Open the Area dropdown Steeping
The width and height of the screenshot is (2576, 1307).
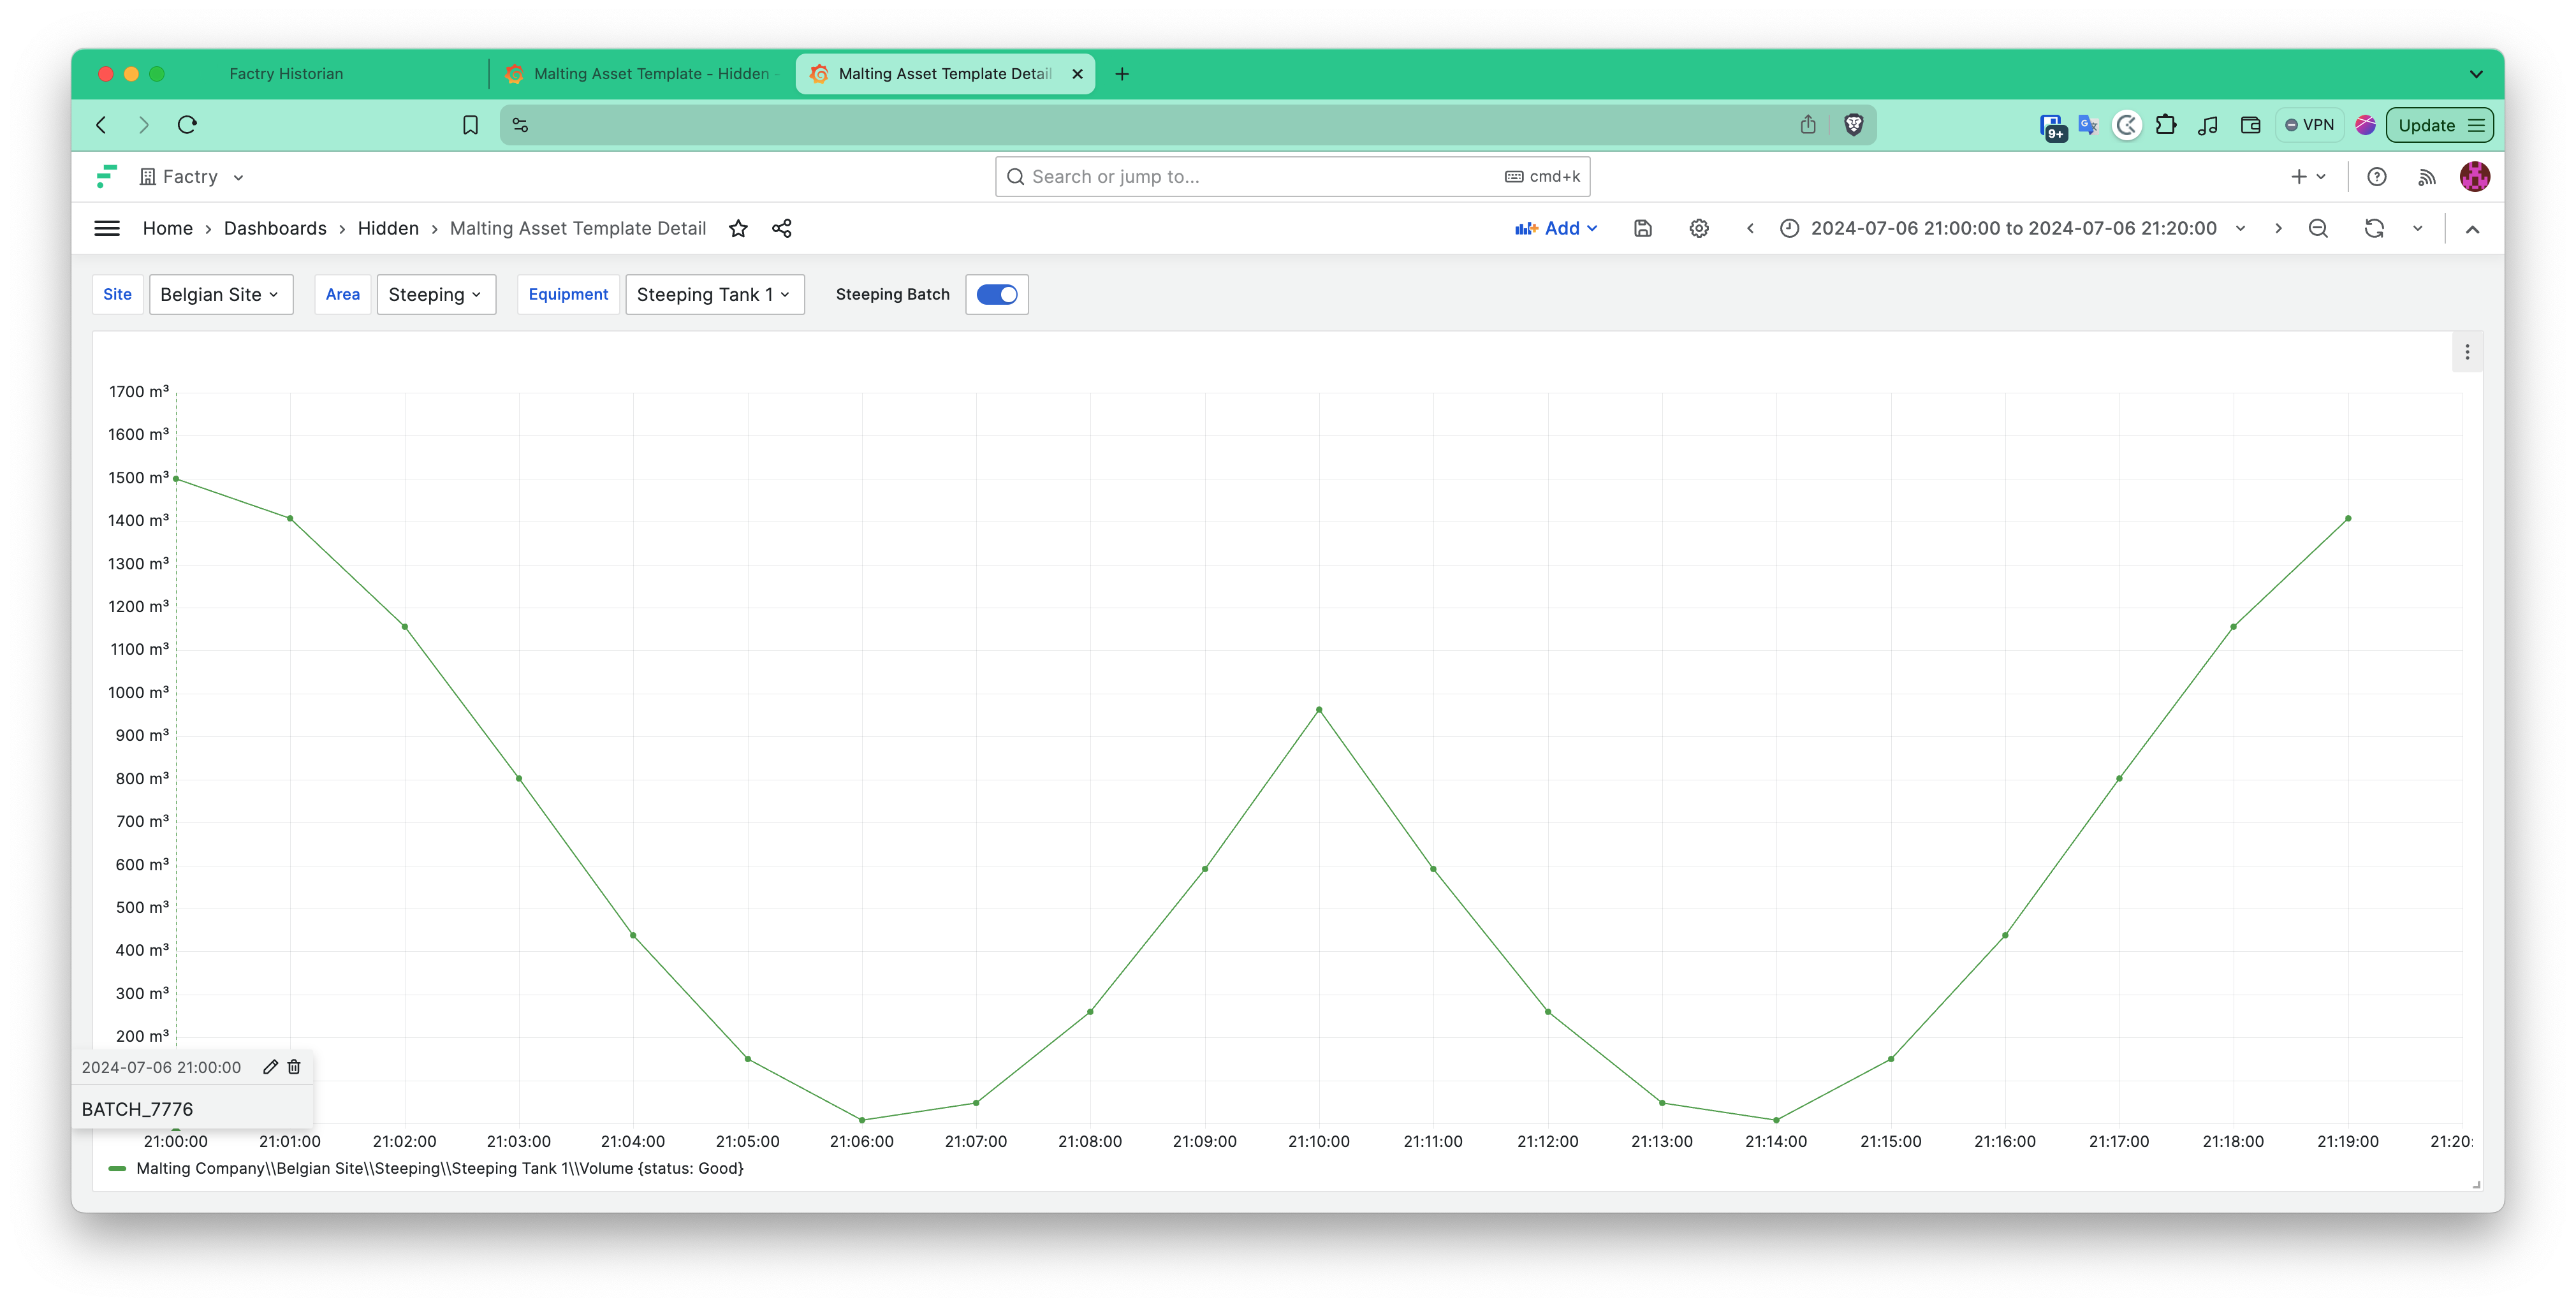[x=436, y=295]
